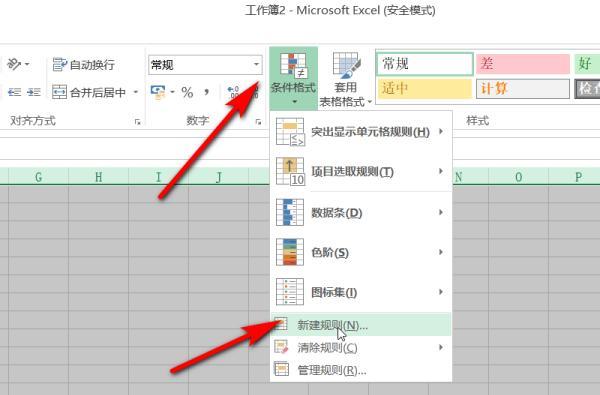Open the 清除规则(C) submenu
Image resolution: width=600 pixels, height=395 pixels.
point(361,348)
